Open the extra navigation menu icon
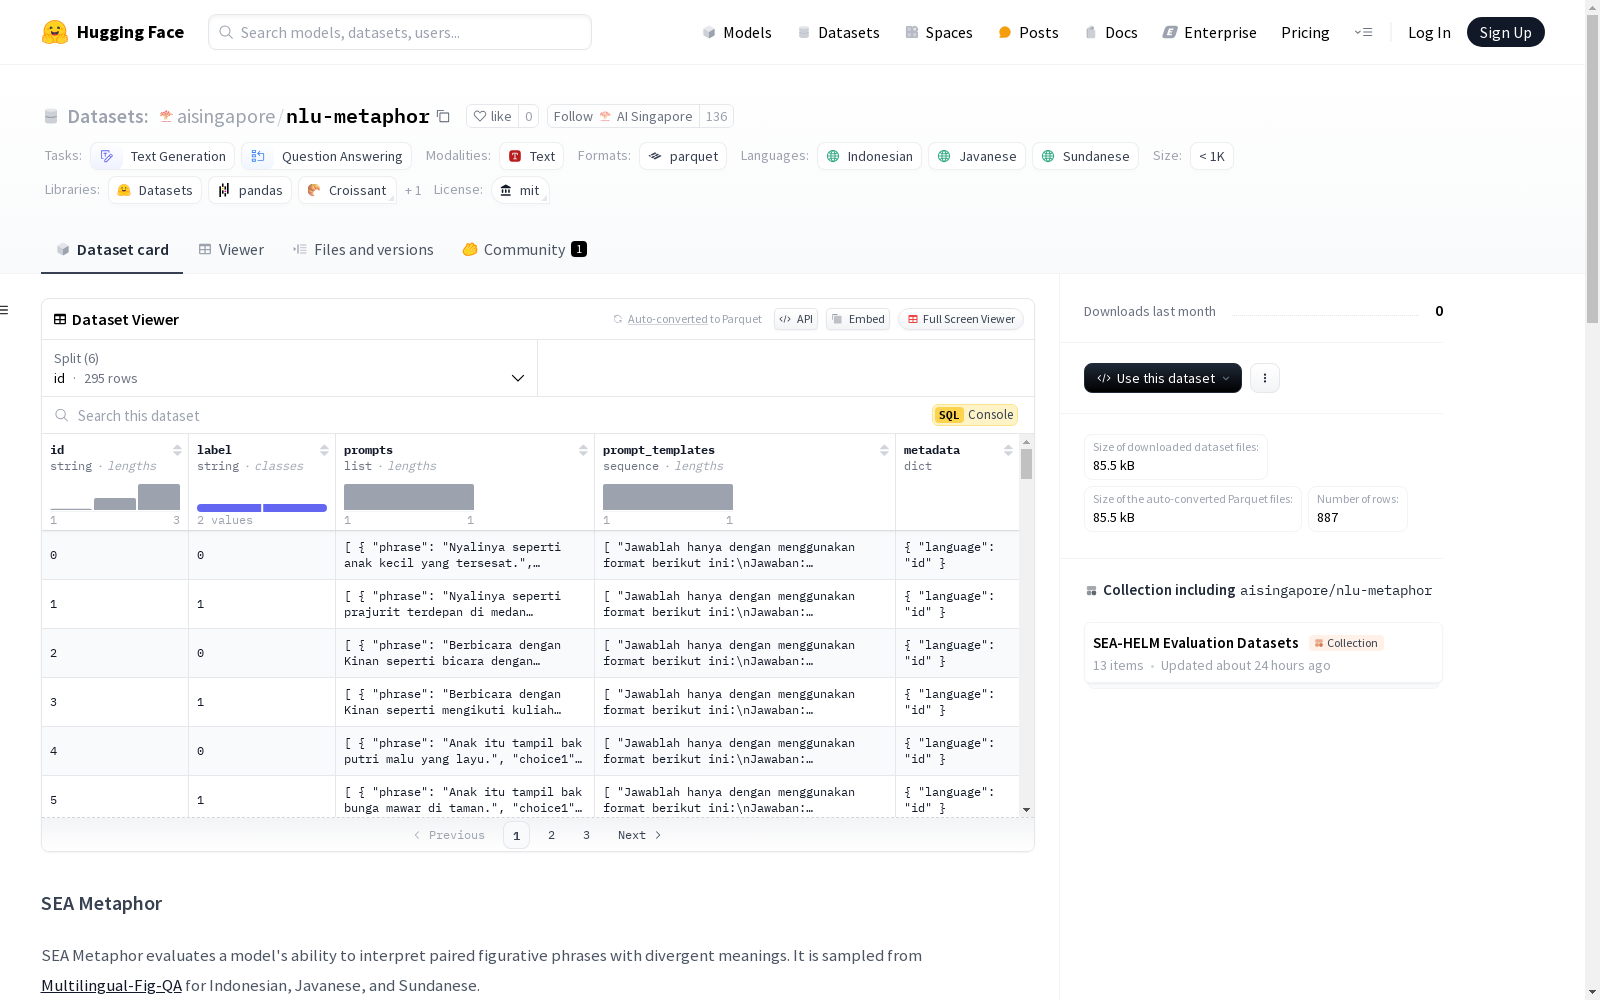 1363,32
